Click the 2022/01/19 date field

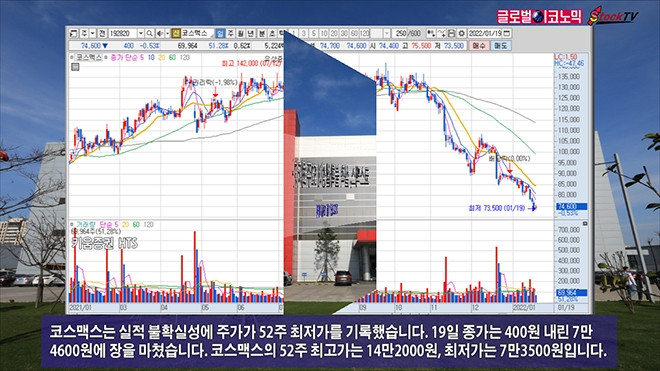(485, 33)
